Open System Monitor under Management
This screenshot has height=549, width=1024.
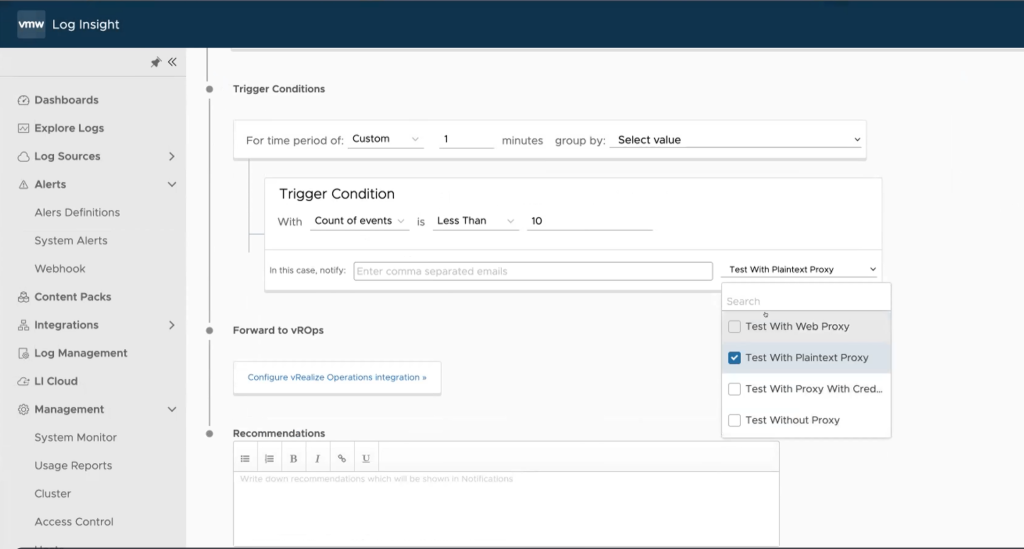click(76, 437)
